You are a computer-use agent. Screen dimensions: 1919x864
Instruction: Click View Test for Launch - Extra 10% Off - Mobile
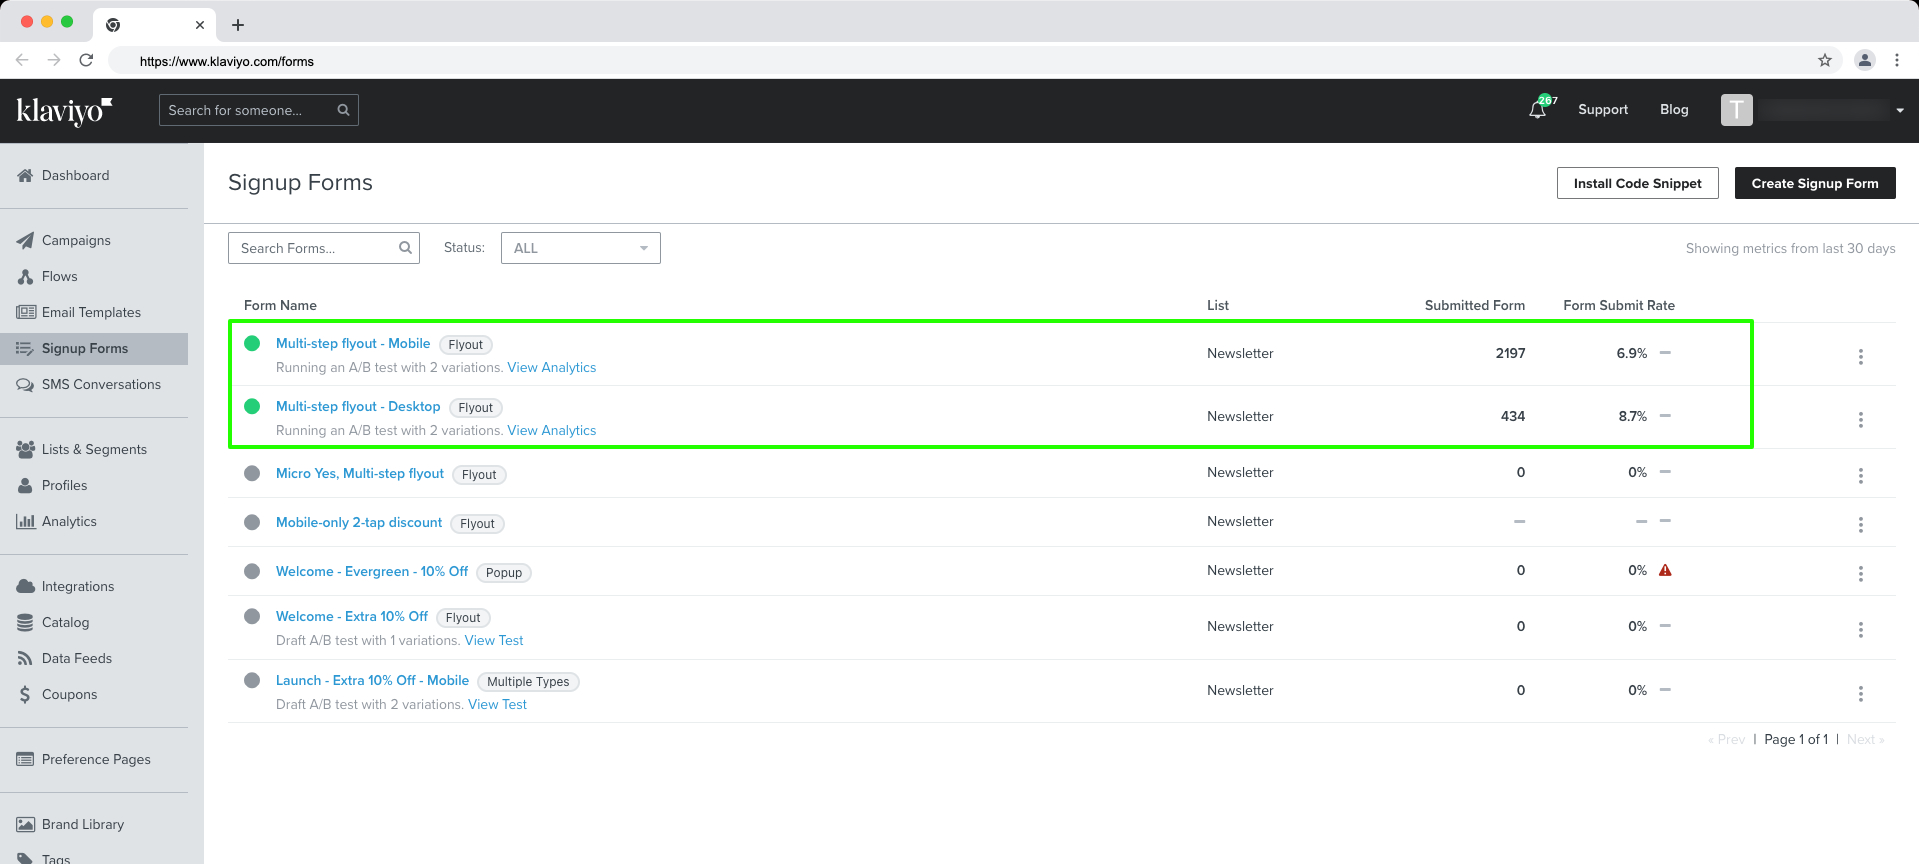point(497,704)
